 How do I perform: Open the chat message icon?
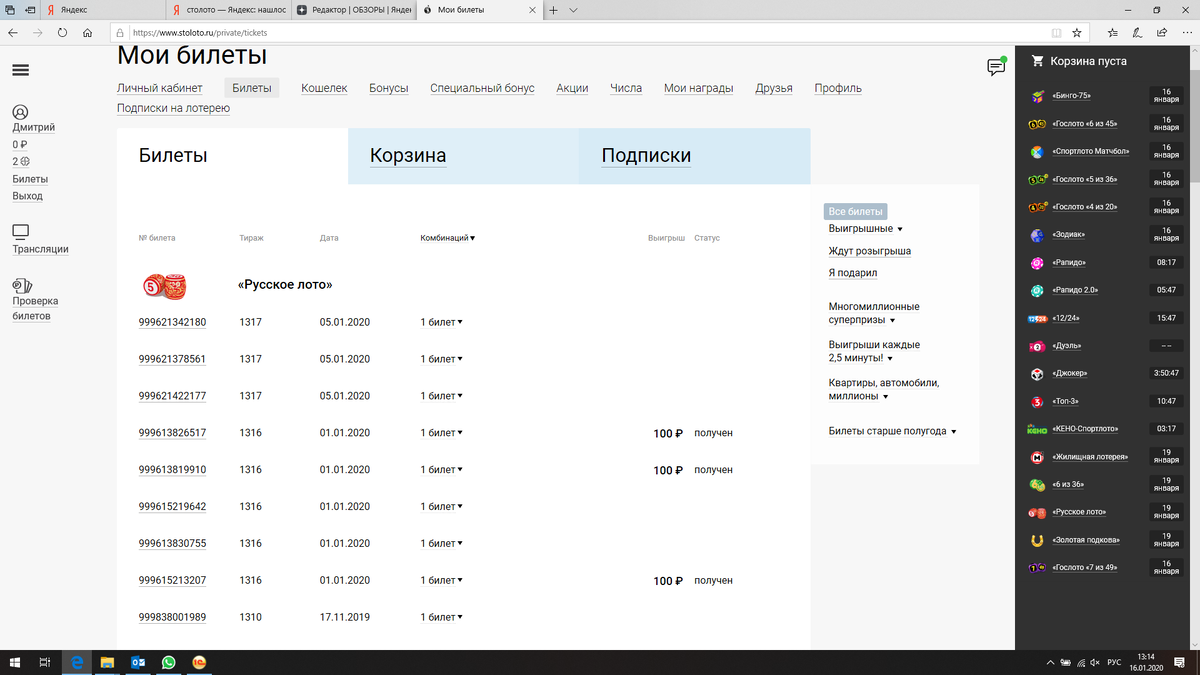point(996,67)
